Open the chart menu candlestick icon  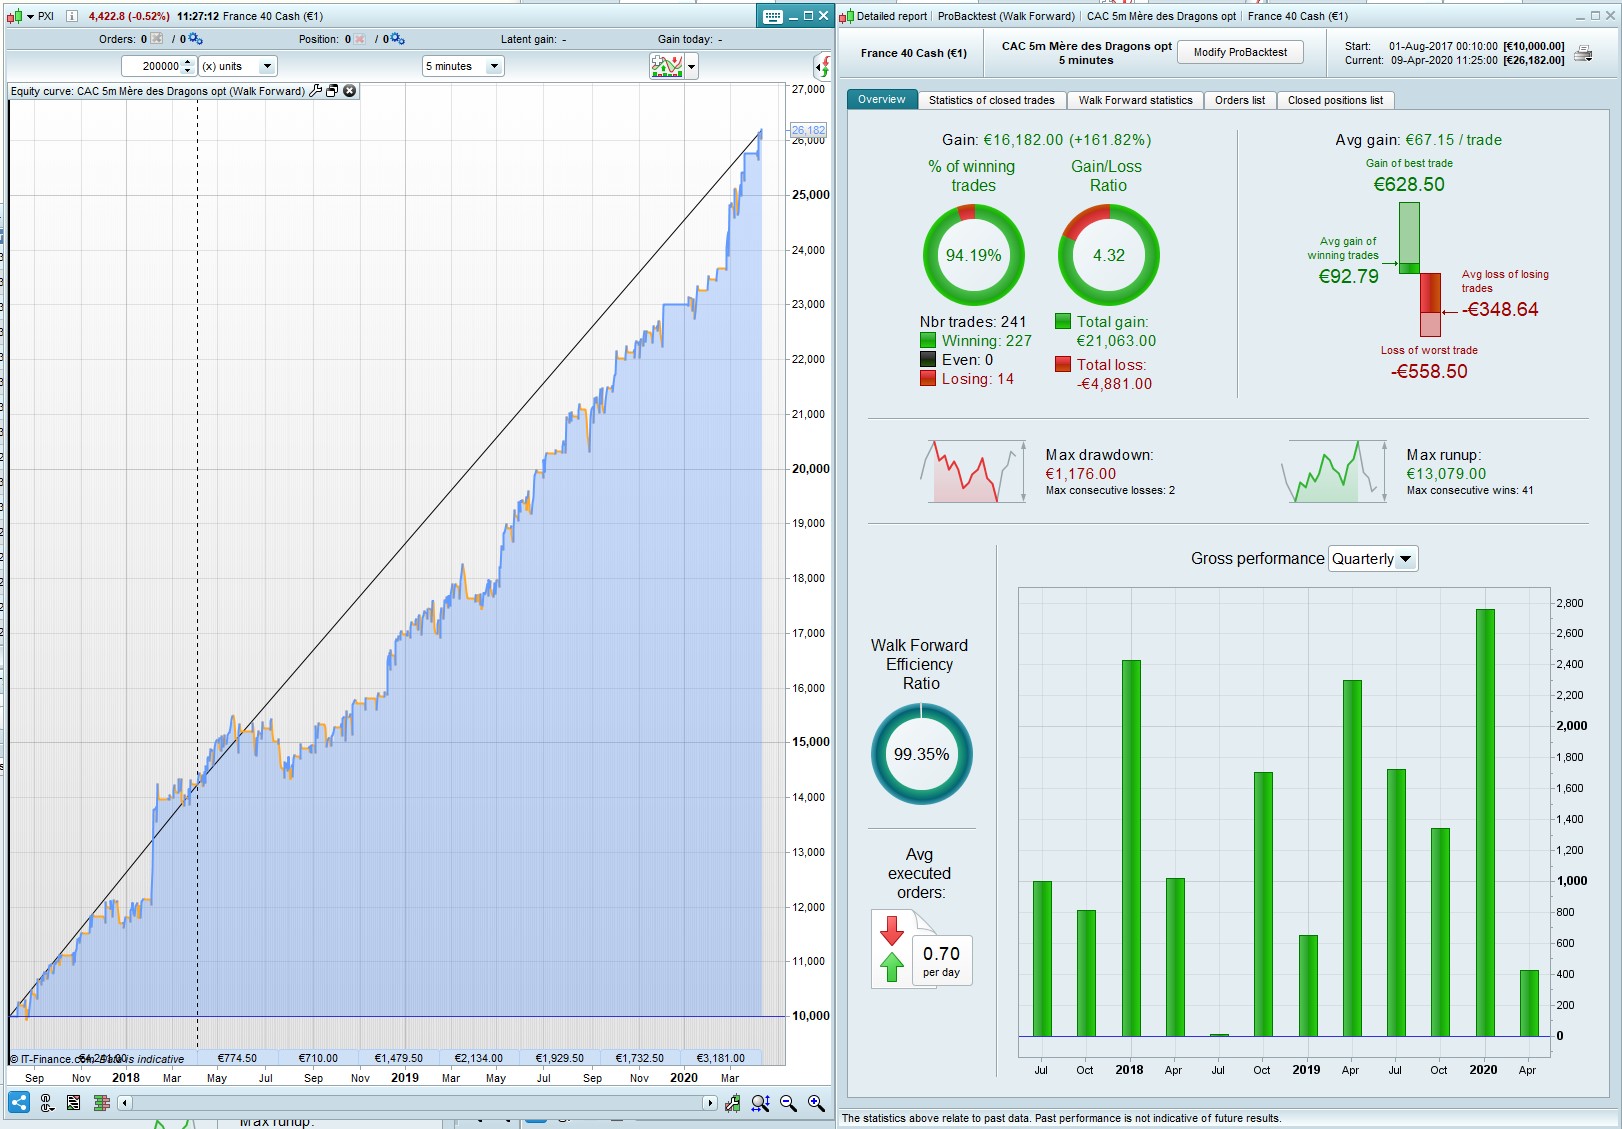click(13, 16)
